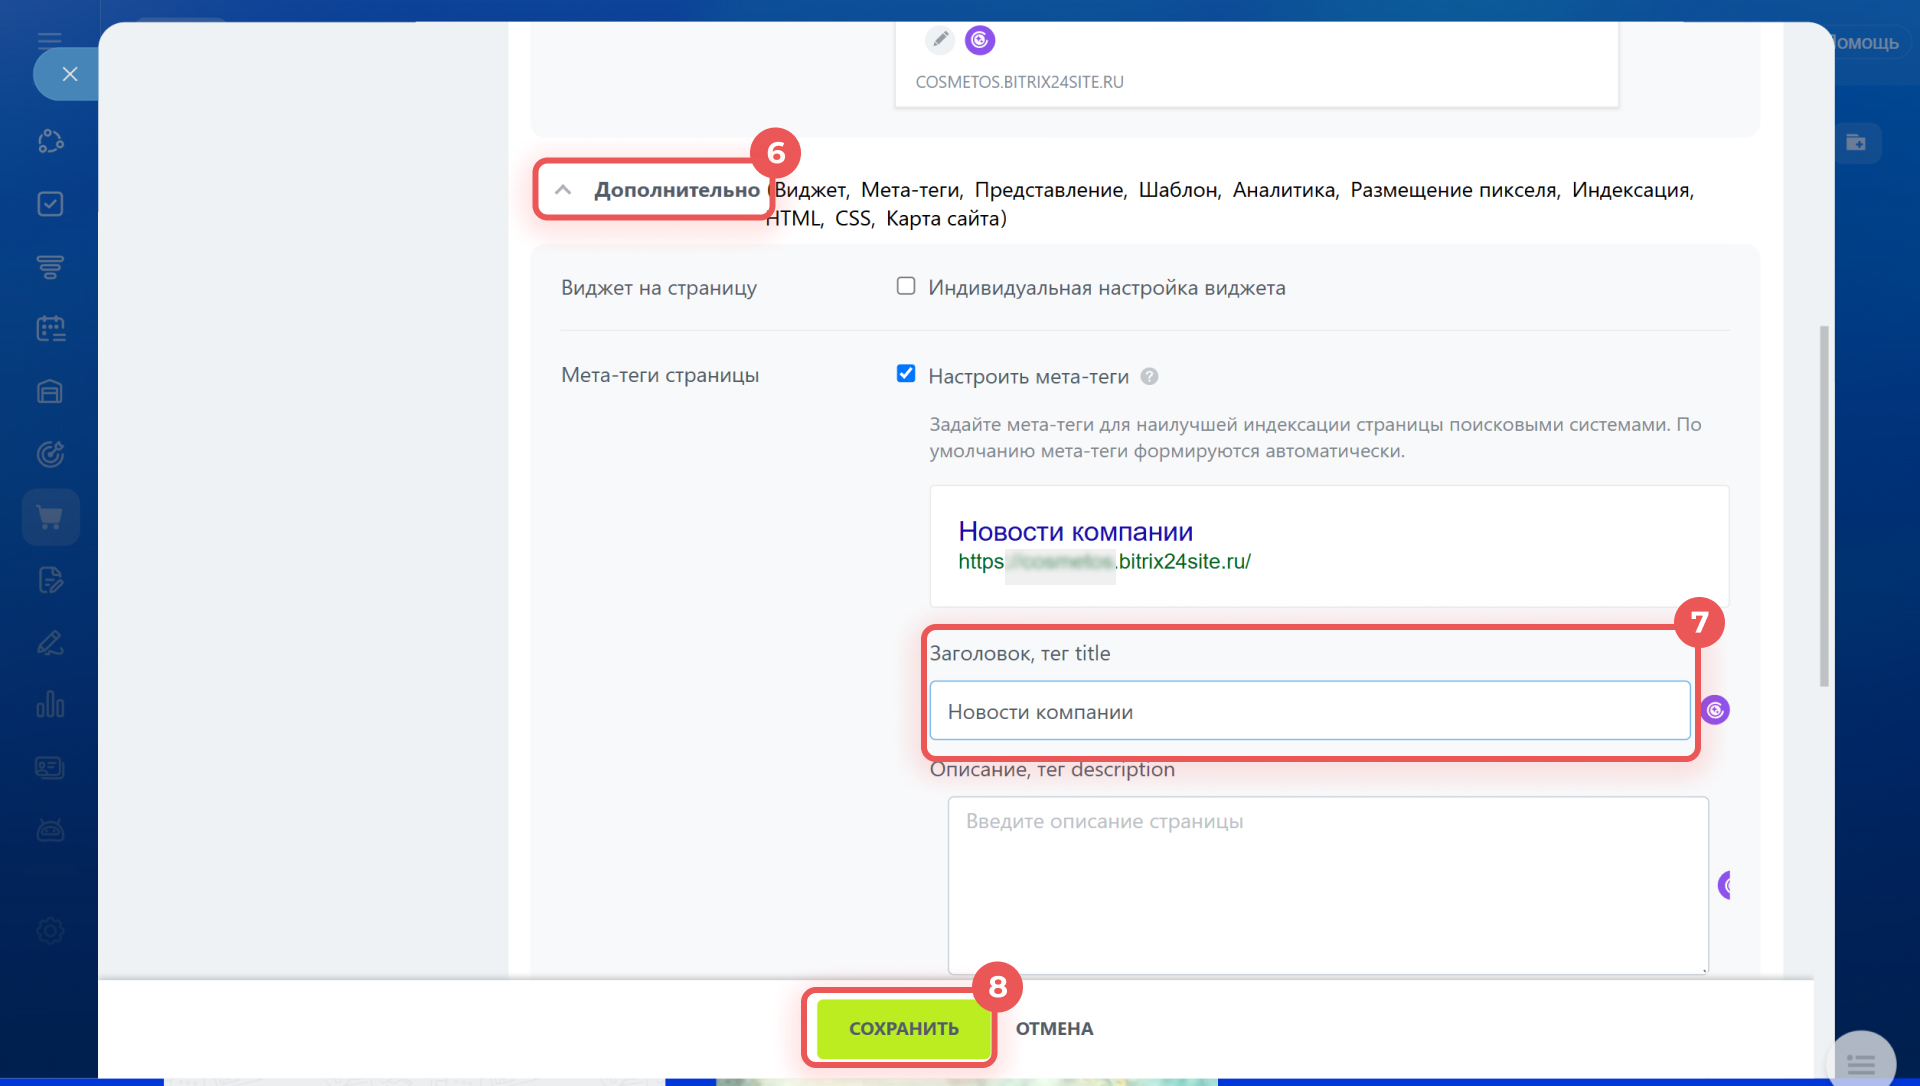Click the title tag input field
Screen dimensions: 1920x1086
(x=1309, y=712)
